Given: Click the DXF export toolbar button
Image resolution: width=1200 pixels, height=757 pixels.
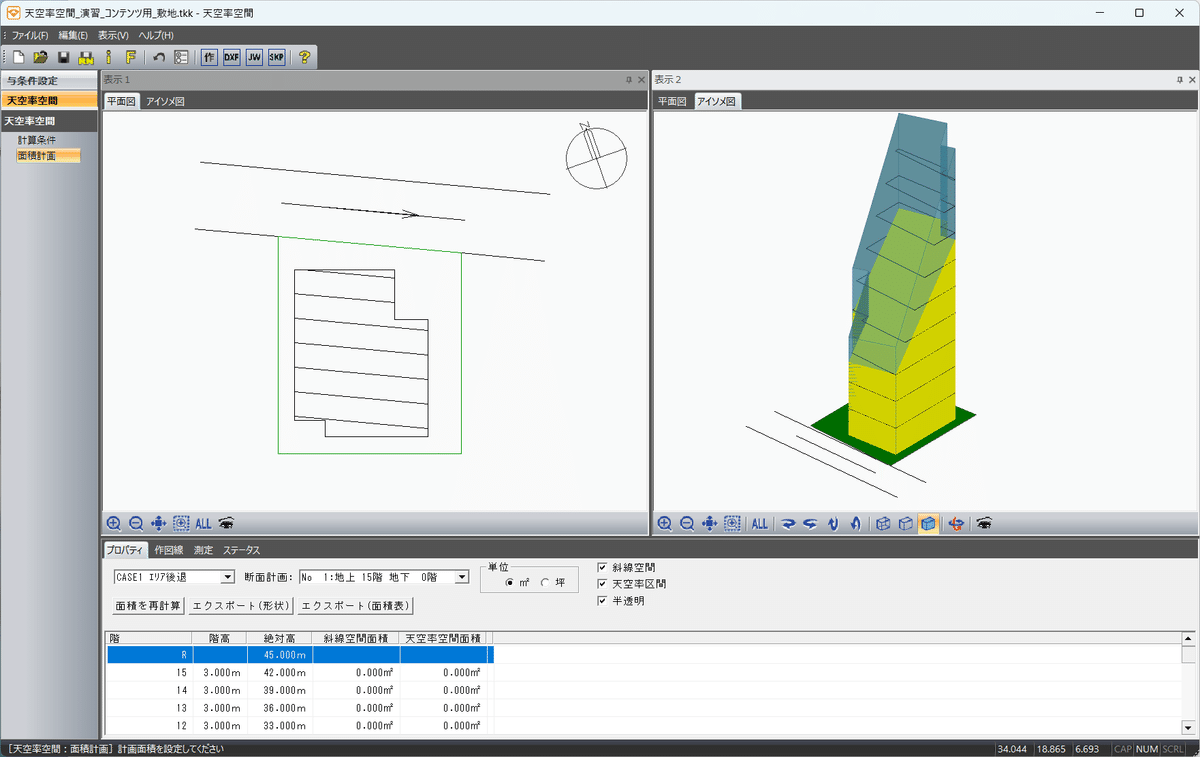Looking at the screenshot, I should pyautogui.click(x=232, y=57).
